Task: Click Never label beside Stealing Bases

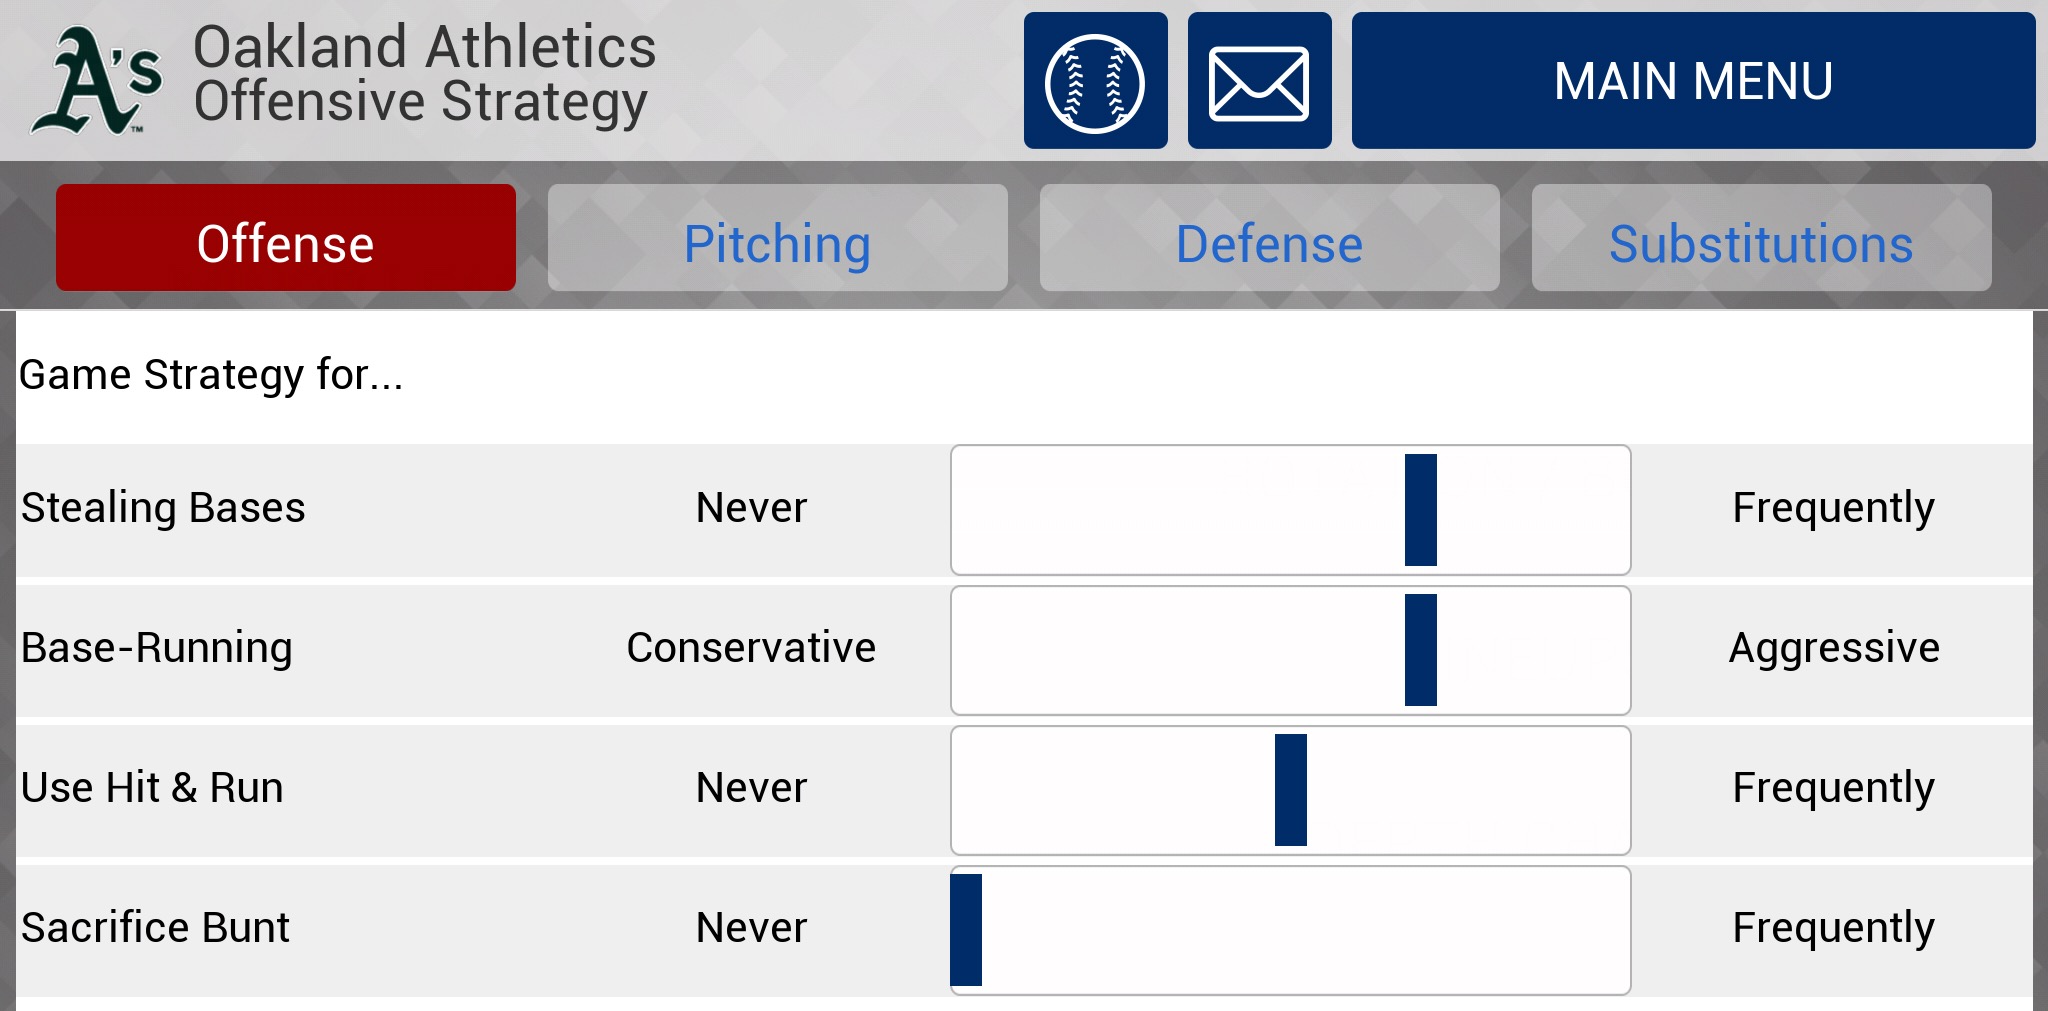Action: point(751,508)
